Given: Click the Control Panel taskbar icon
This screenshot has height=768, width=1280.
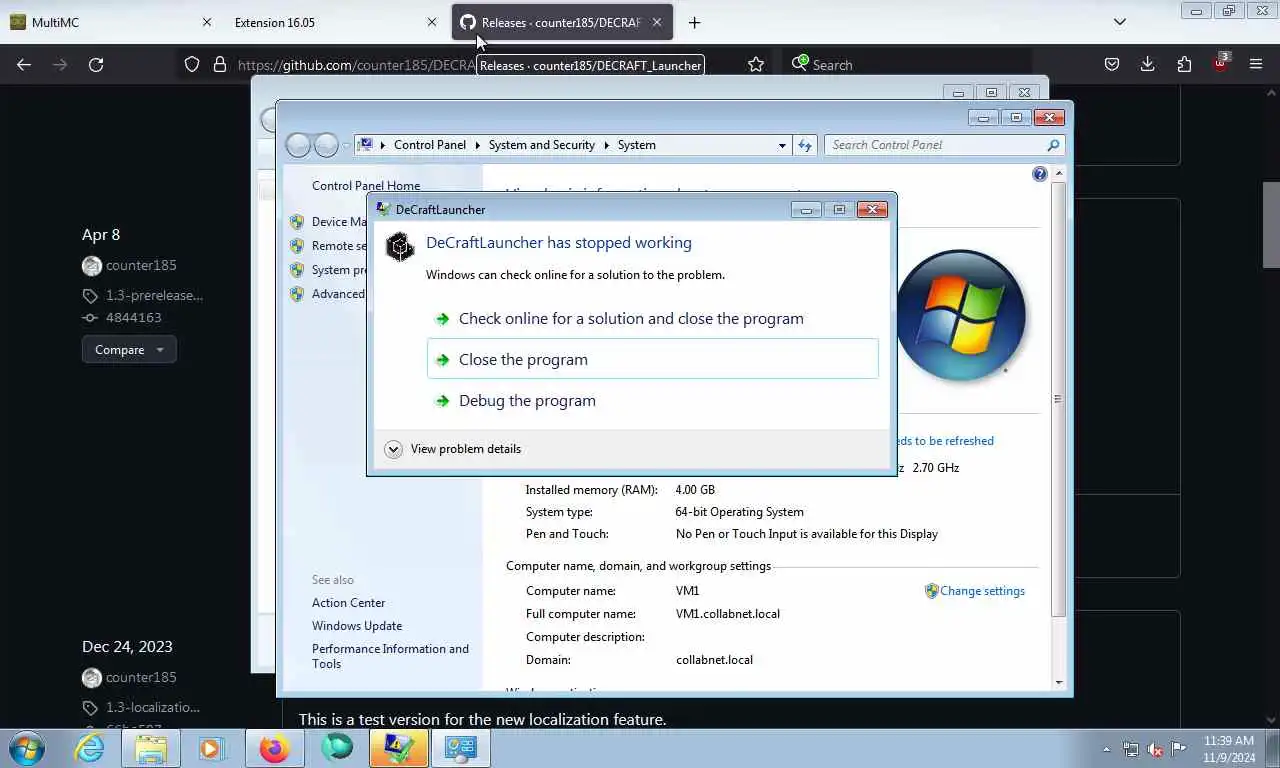Looking at the screenshot, I should 461,748.
